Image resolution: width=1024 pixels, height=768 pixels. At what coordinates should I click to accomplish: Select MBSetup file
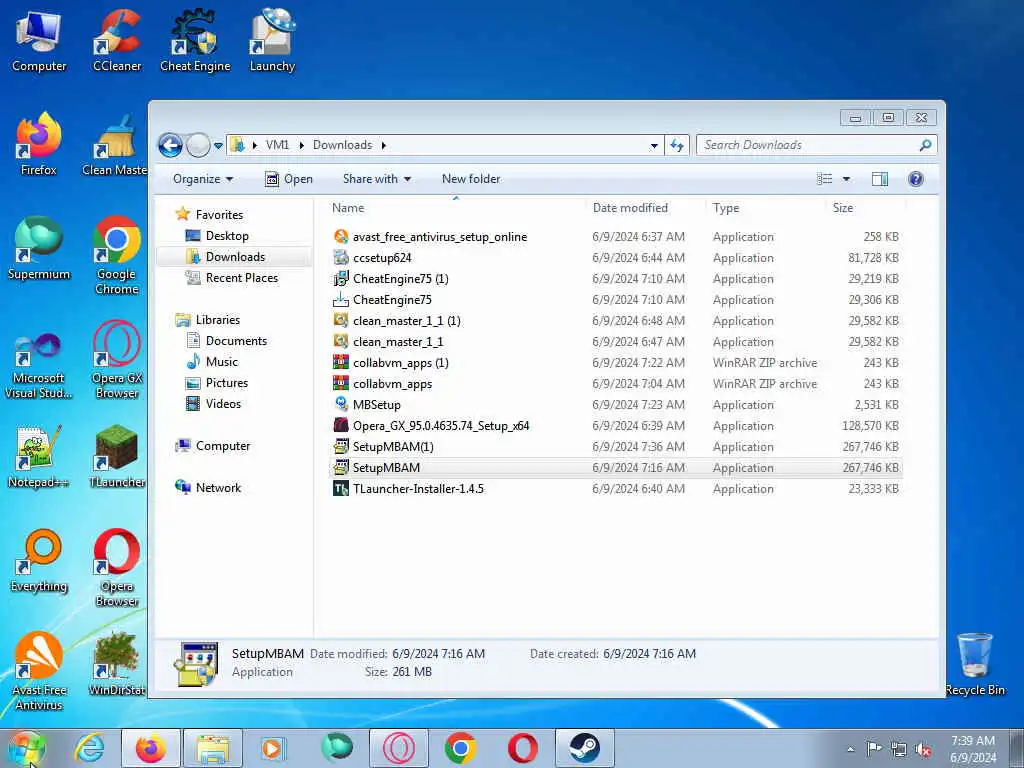click(616, 405)
